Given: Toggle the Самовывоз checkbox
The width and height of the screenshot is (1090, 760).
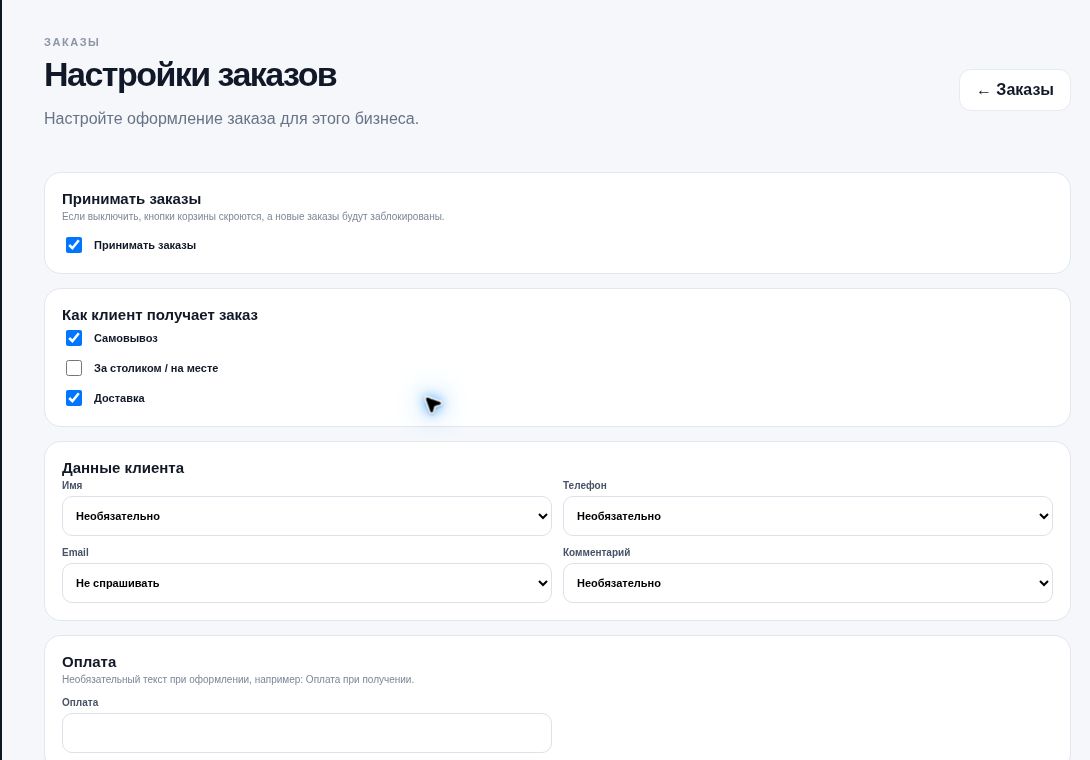Looking at the screenshot, I should click(74, 338).
